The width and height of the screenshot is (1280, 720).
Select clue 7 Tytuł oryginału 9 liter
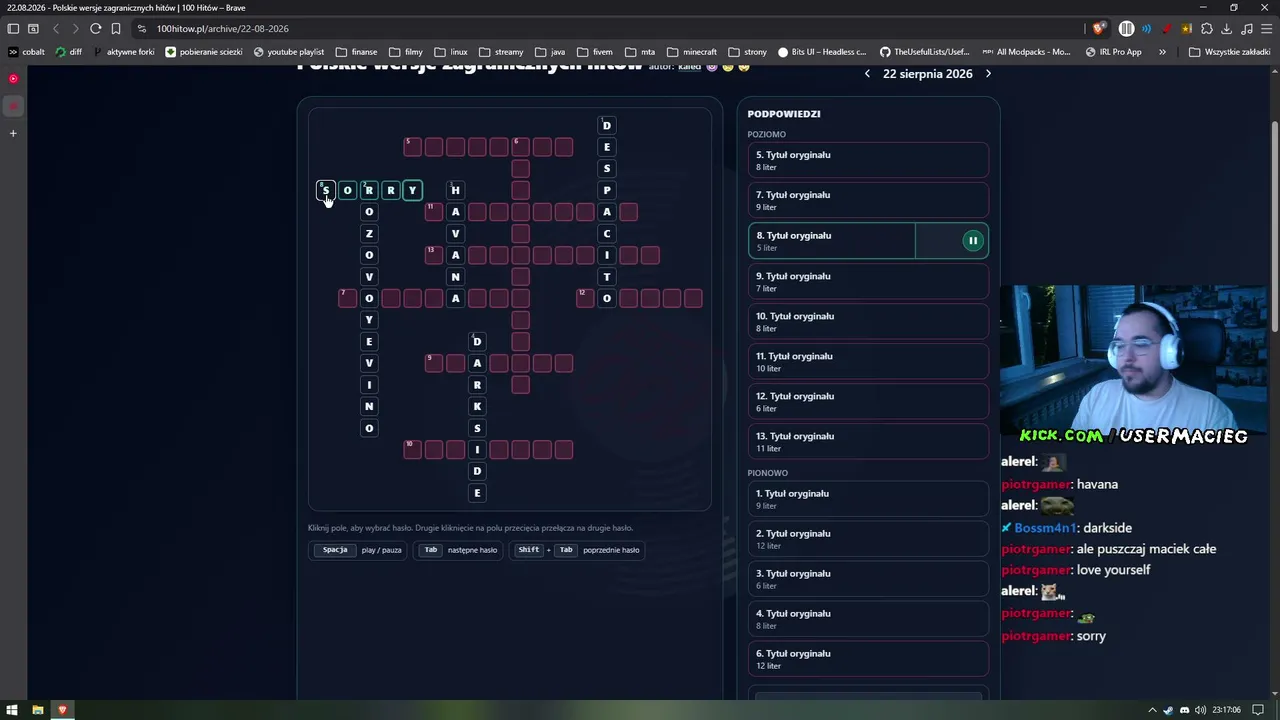[868, 200]
